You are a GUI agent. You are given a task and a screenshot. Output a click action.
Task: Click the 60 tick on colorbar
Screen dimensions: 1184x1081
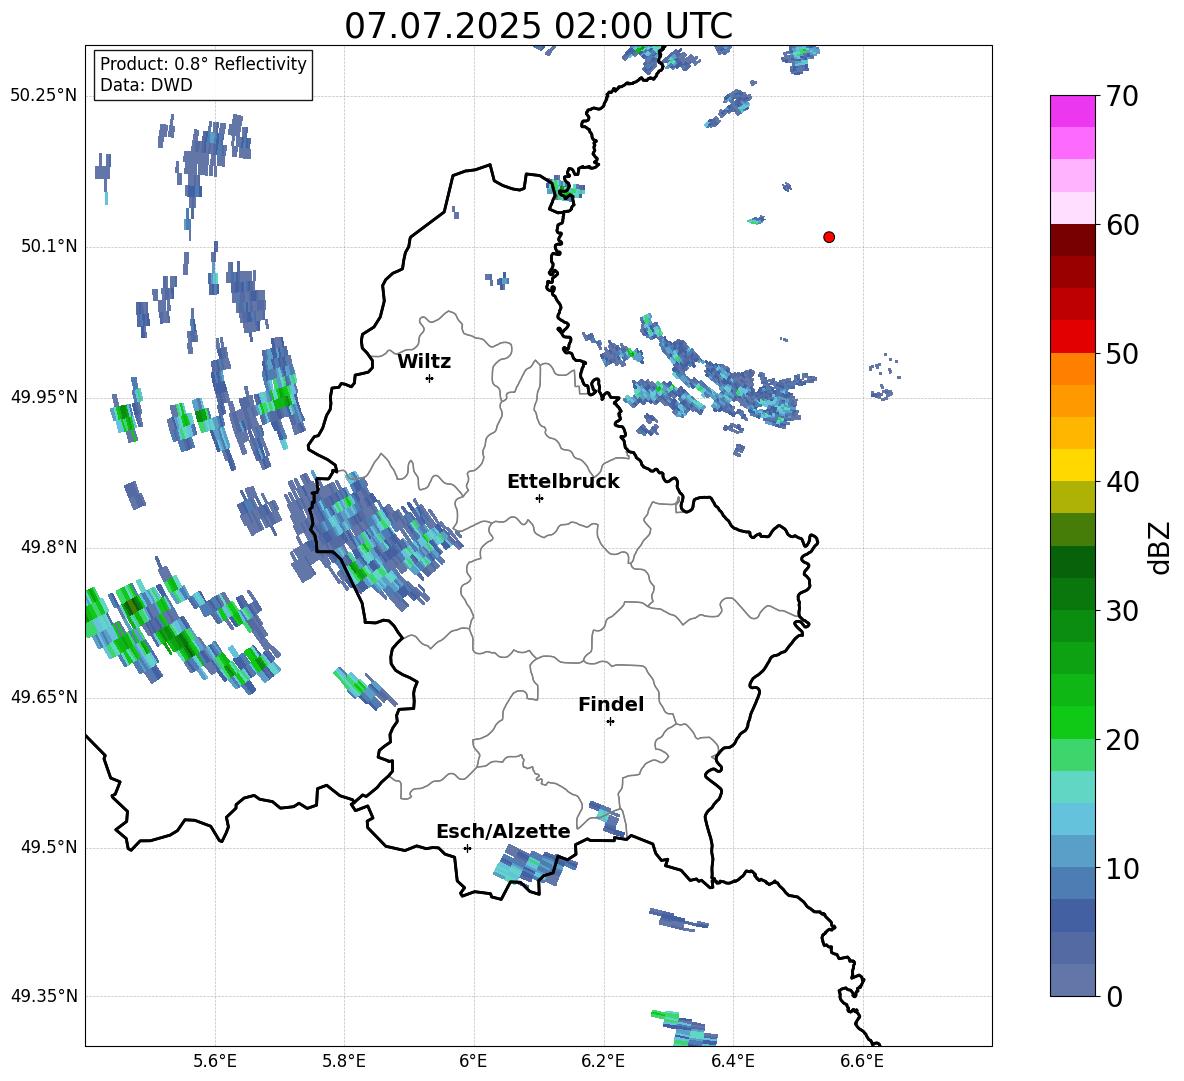click(x=1122, y=225)
